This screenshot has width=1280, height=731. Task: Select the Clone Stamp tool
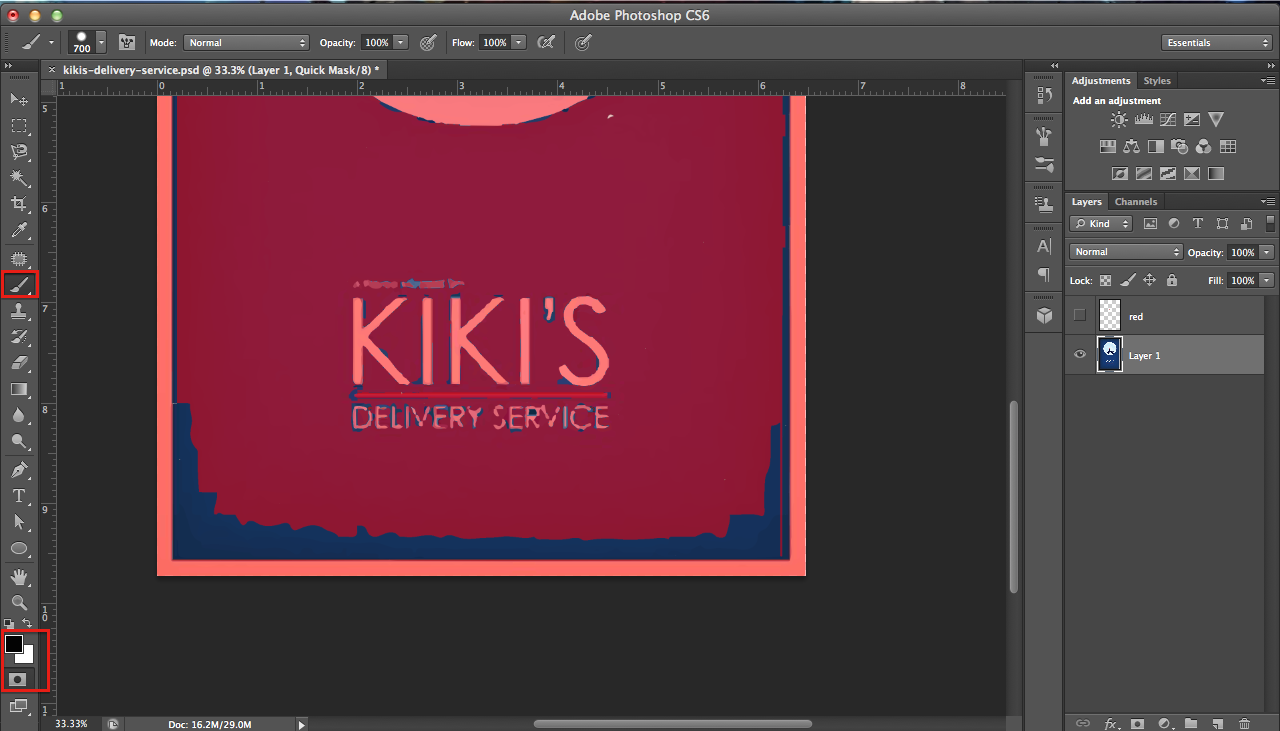pos(19,311)
